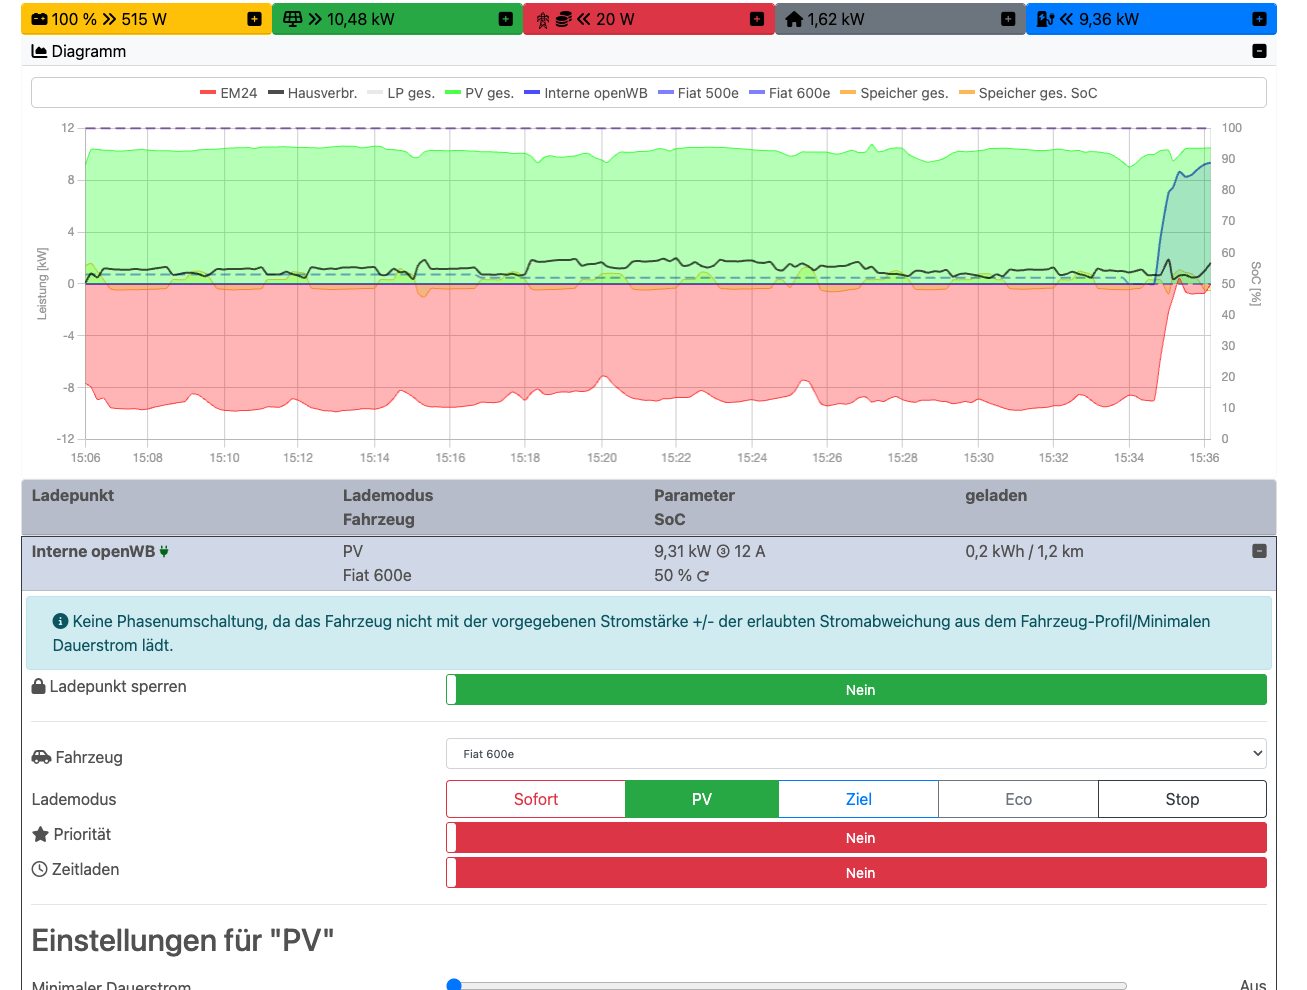Expand the yellow battery status card

(x=254, y=19)
